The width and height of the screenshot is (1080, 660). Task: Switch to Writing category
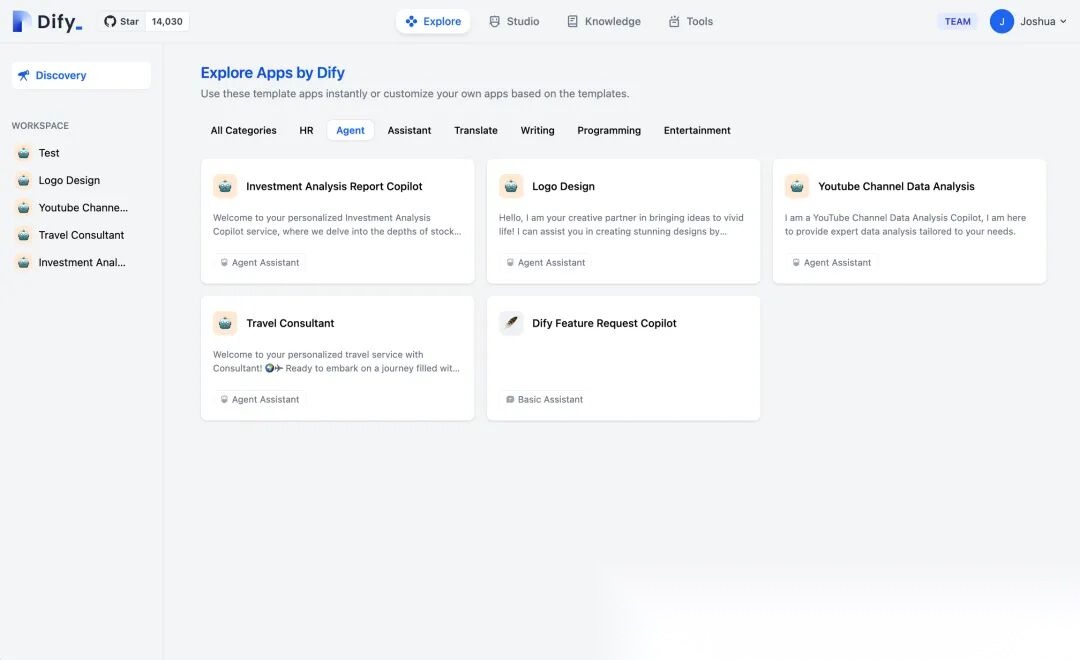tap(537, 130)
